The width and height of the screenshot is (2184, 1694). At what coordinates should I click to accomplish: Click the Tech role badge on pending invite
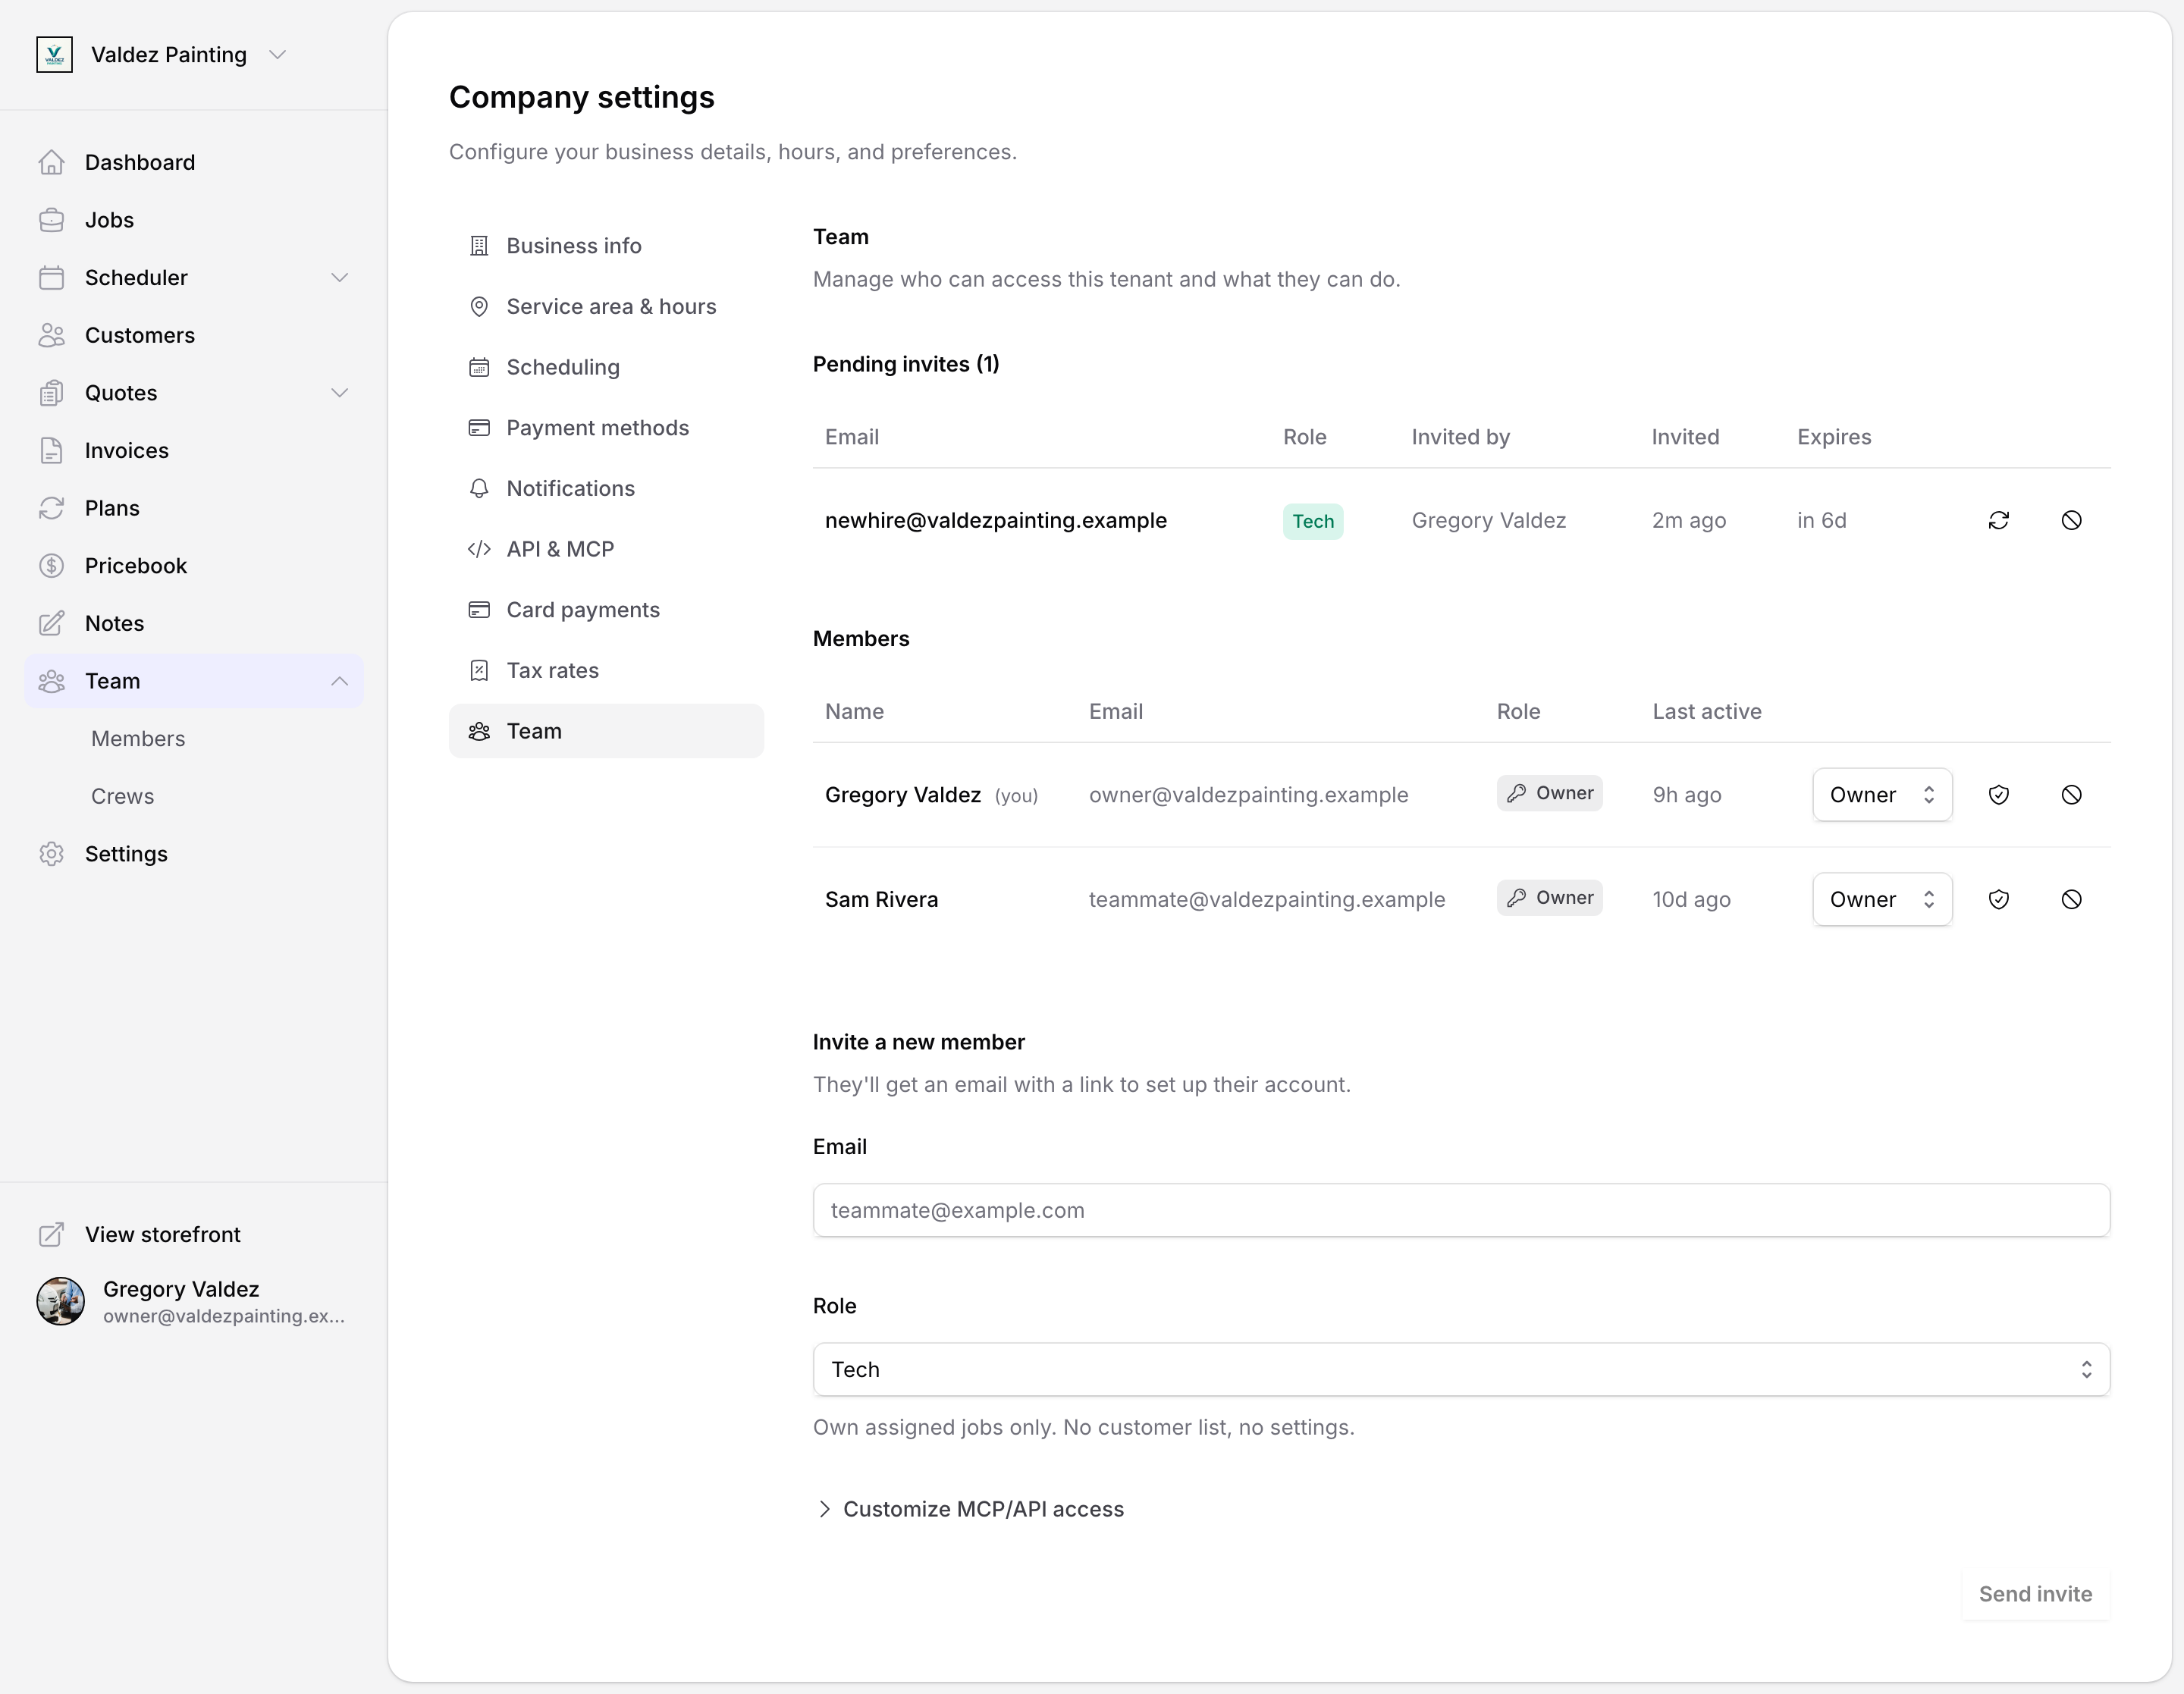point(1313,521)
